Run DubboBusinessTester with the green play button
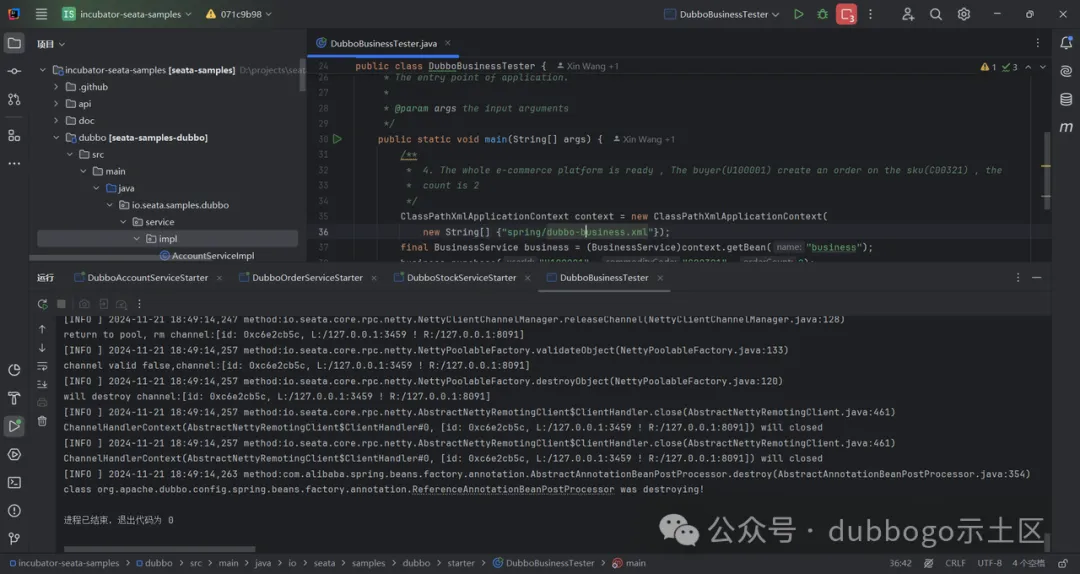1080x574 pixels. [798, 14]
